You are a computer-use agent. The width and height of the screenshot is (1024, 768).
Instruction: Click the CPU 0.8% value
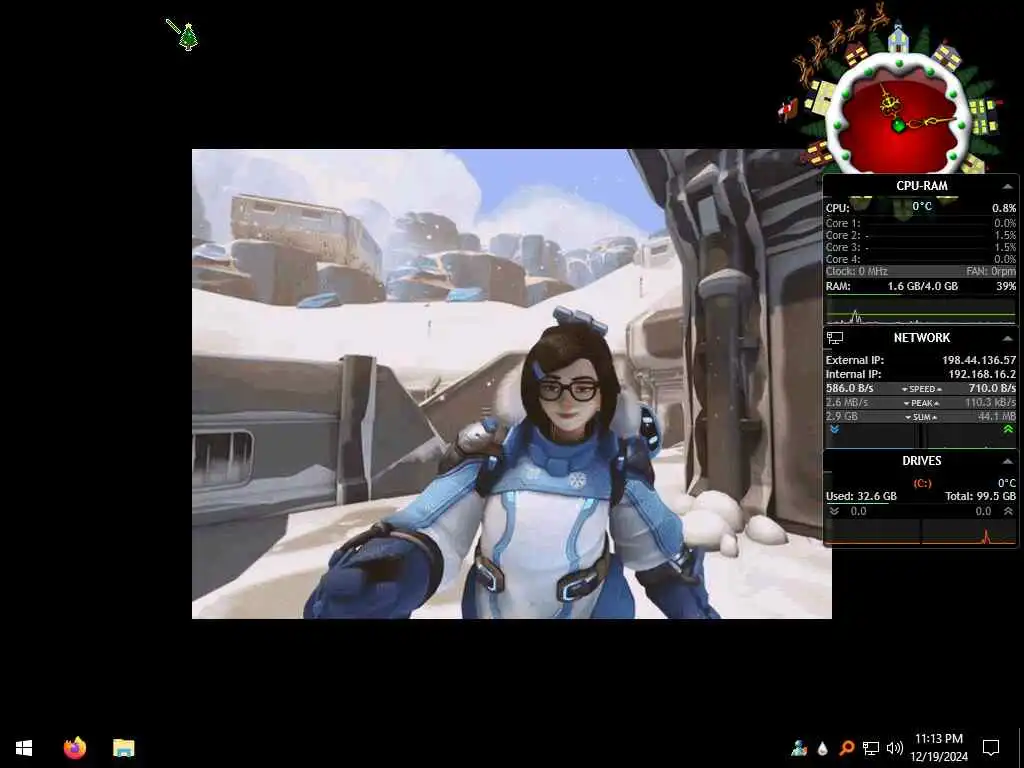point(1004,208)
